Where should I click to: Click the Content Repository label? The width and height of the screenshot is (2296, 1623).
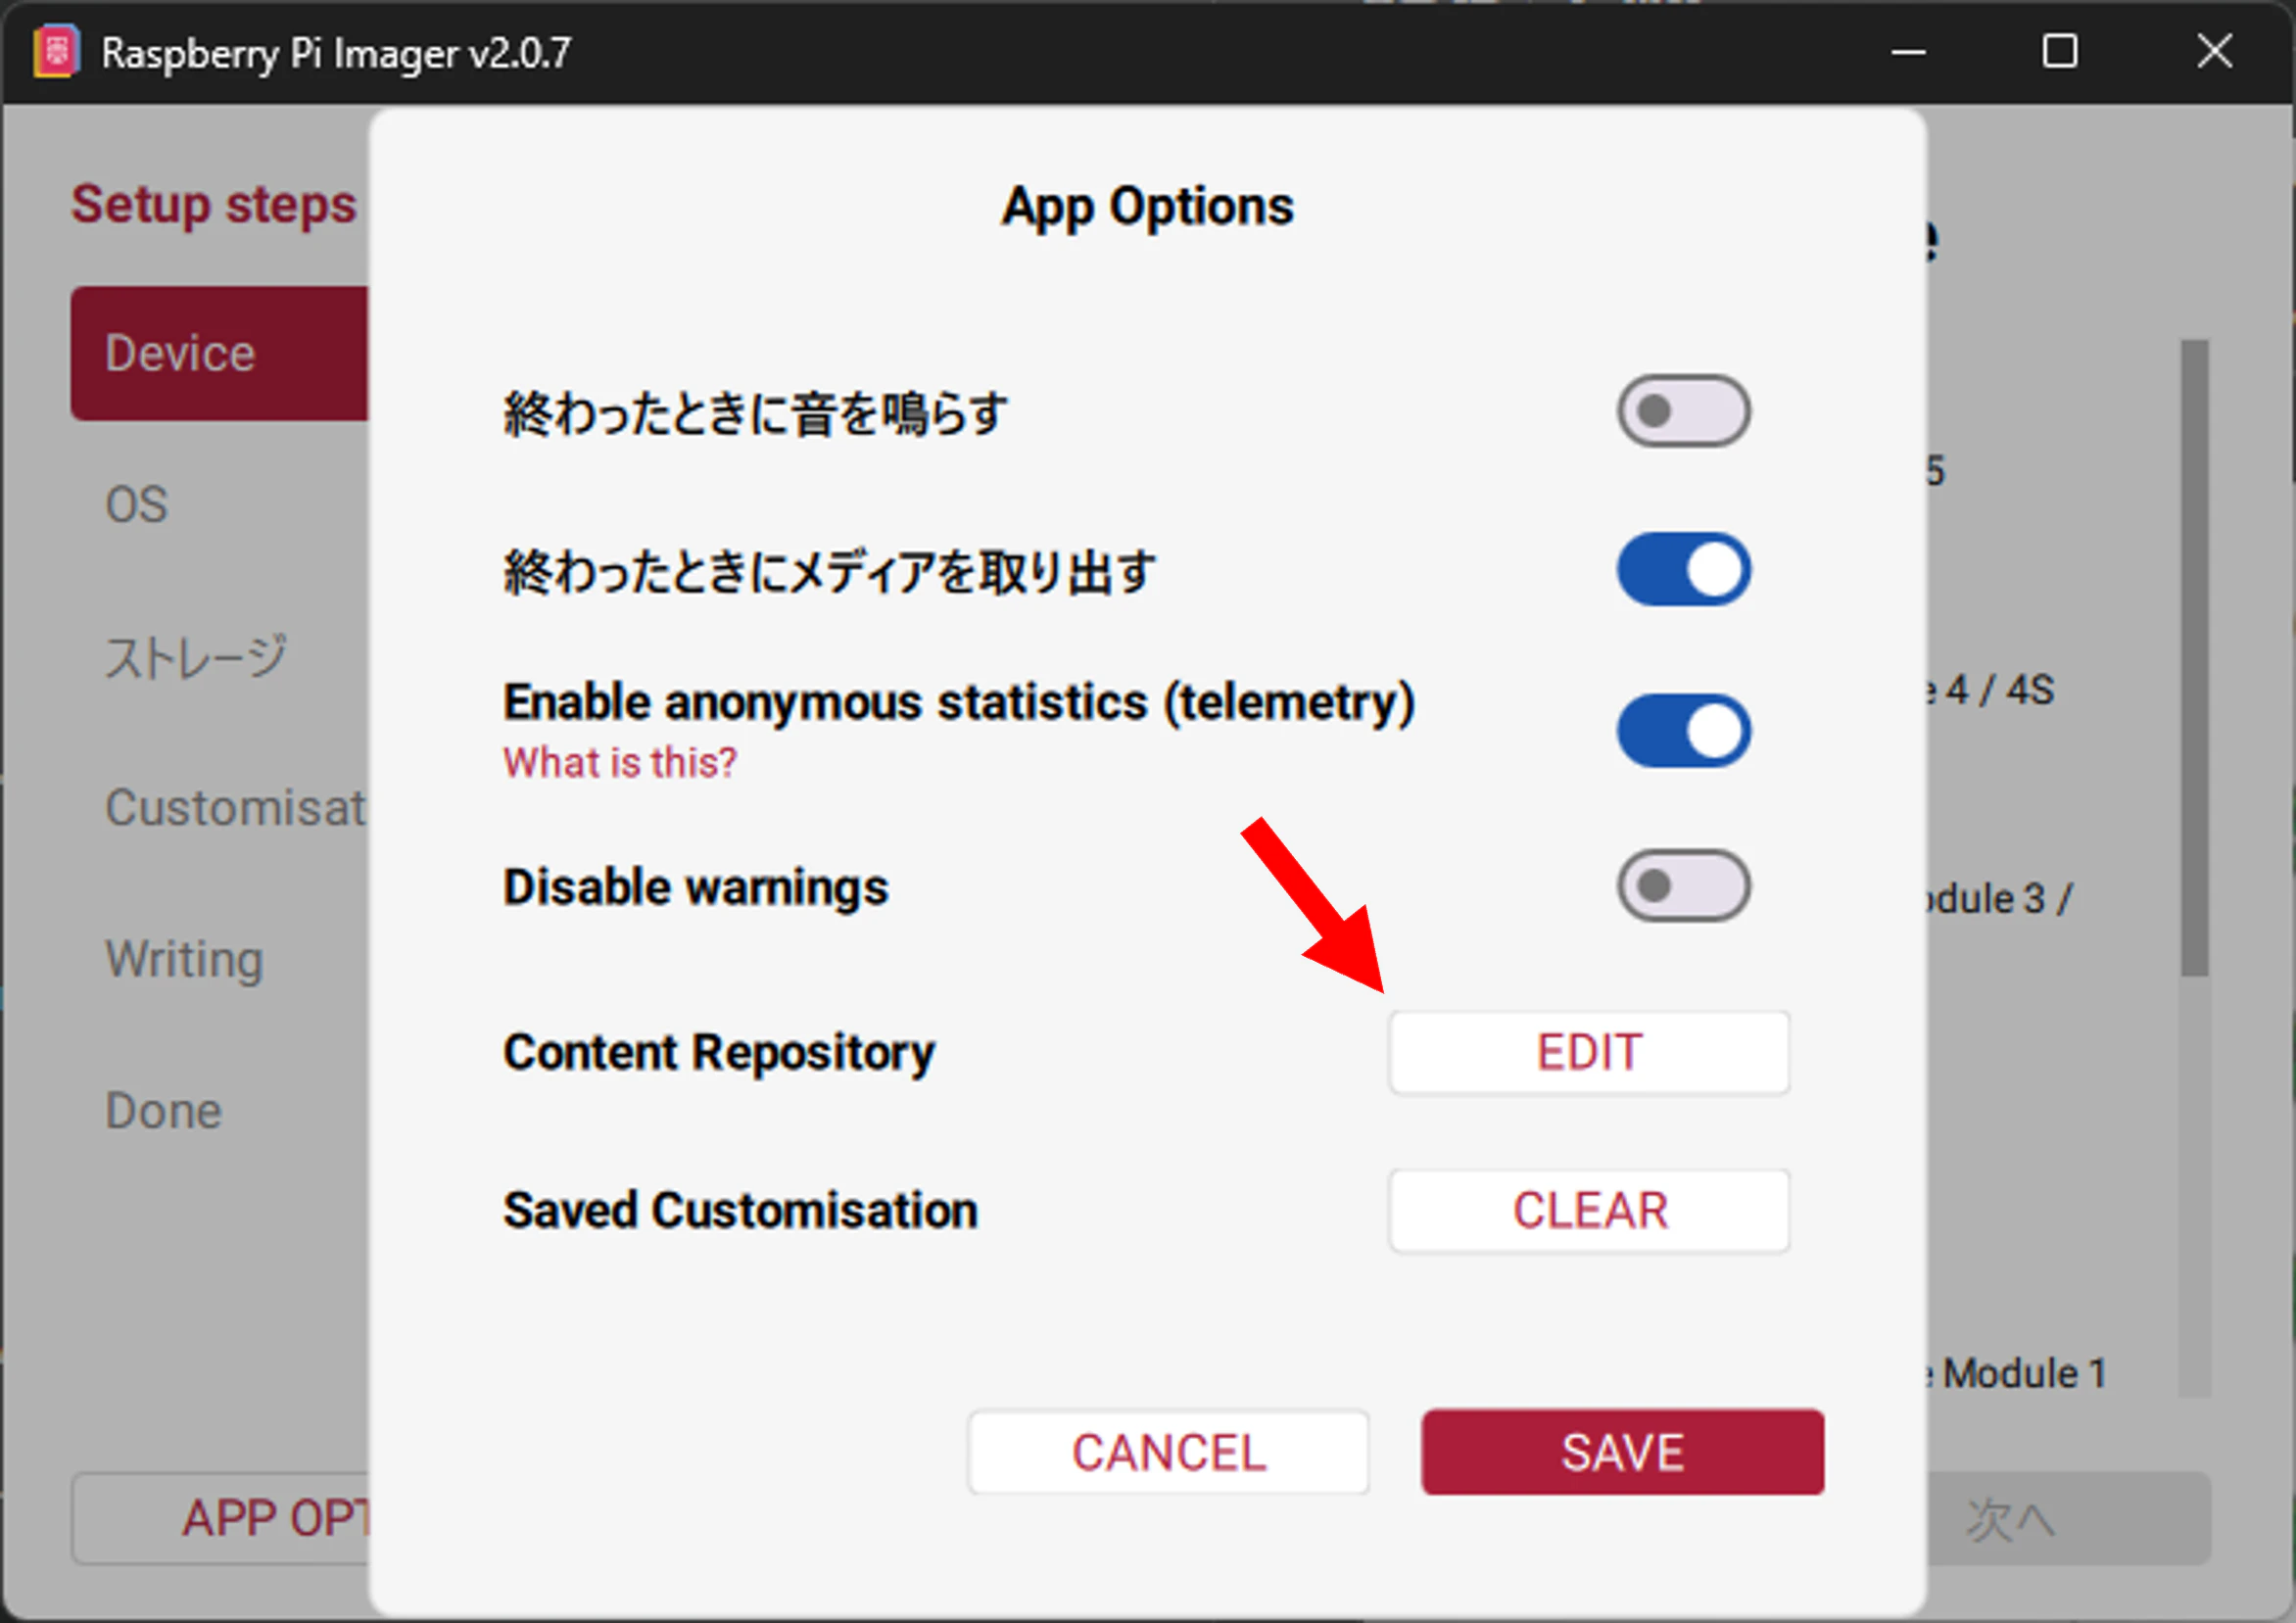click(719, 1053)
